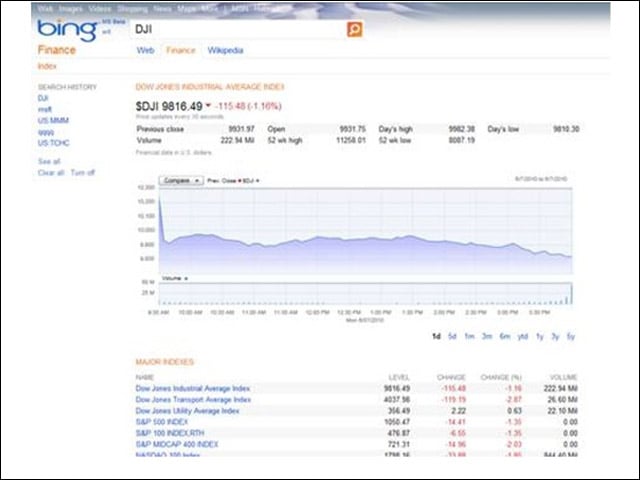Image resolution: width=640 pixels, height=480 pixels.
Task: Open Shopping in the top navigation bar
Action: click(132, 9)
